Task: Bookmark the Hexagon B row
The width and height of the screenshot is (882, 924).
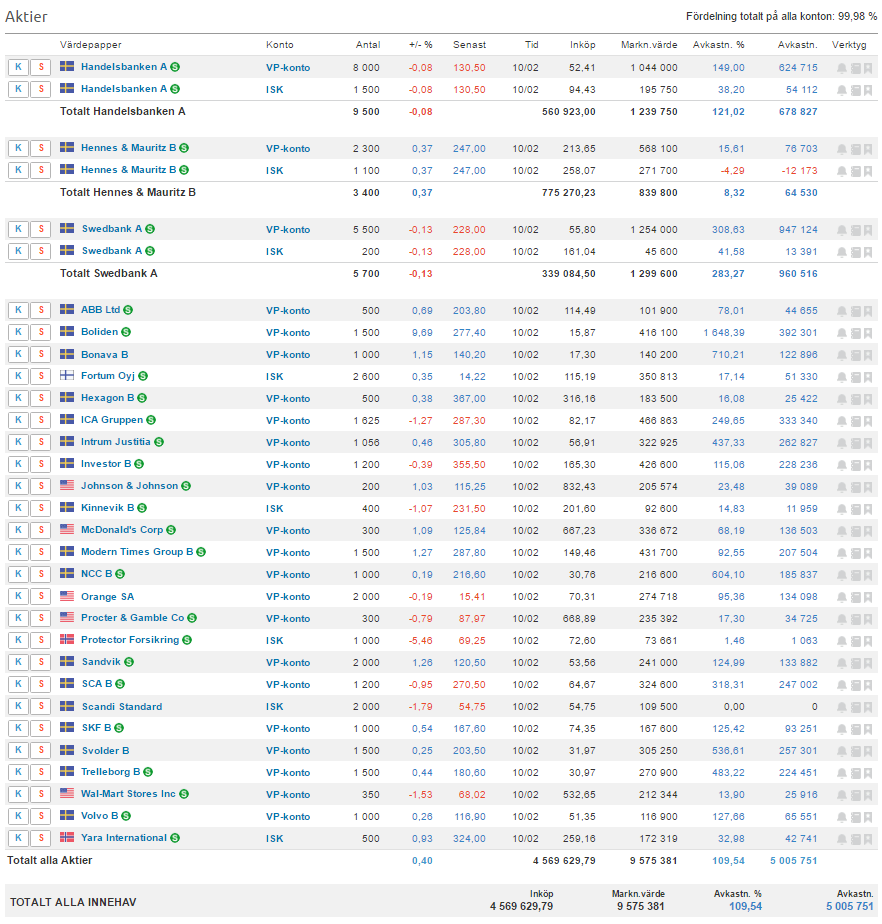Action: point(868,399)
